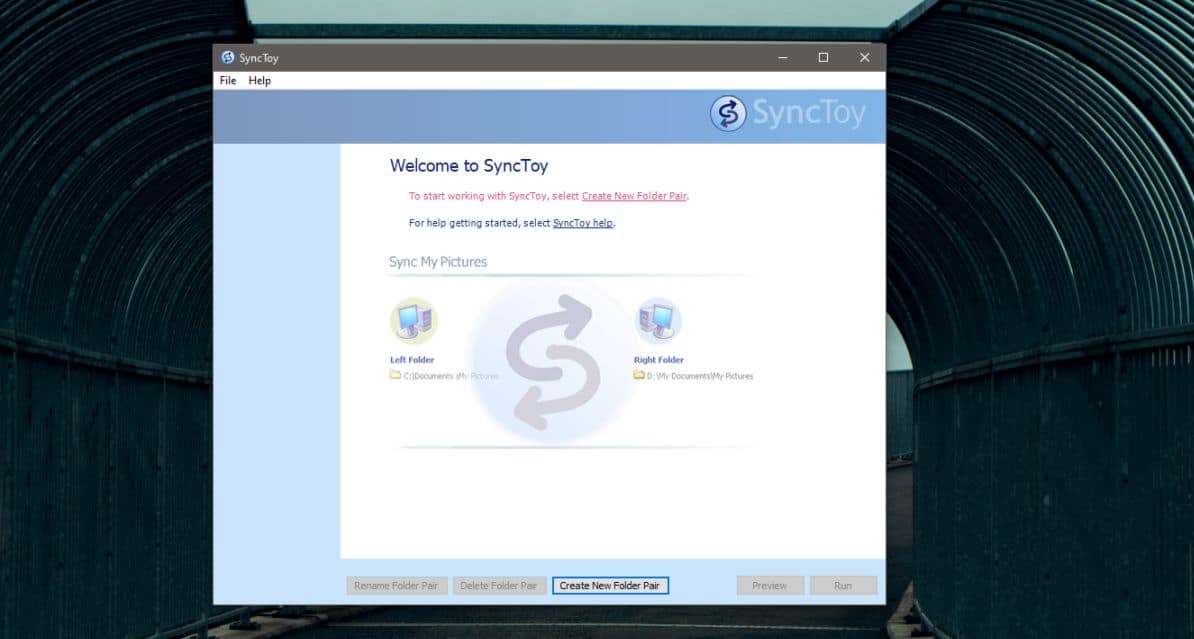1194x639 pixels.
Task: Minimize the SyncToy window
Action: pos(782,57)
